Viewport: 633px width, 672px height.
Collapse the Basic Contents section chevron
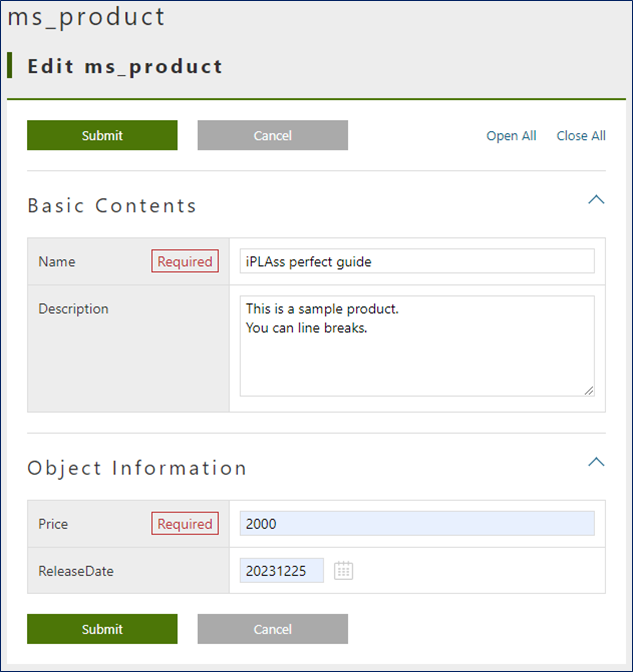pyautogui.click(x=596, y=200)
